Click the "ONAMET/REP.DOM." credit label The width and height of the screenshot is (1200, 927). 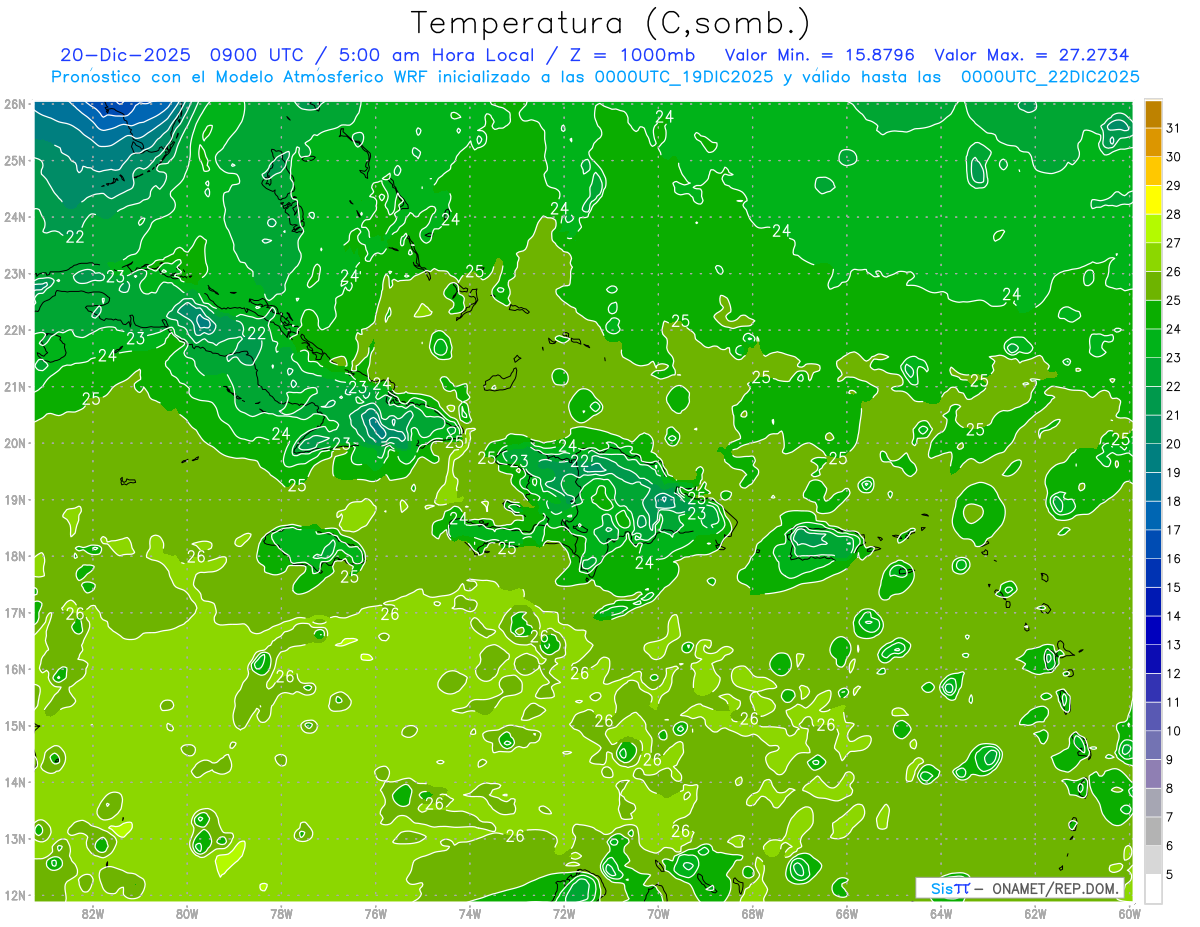(x=1058, y=888)
